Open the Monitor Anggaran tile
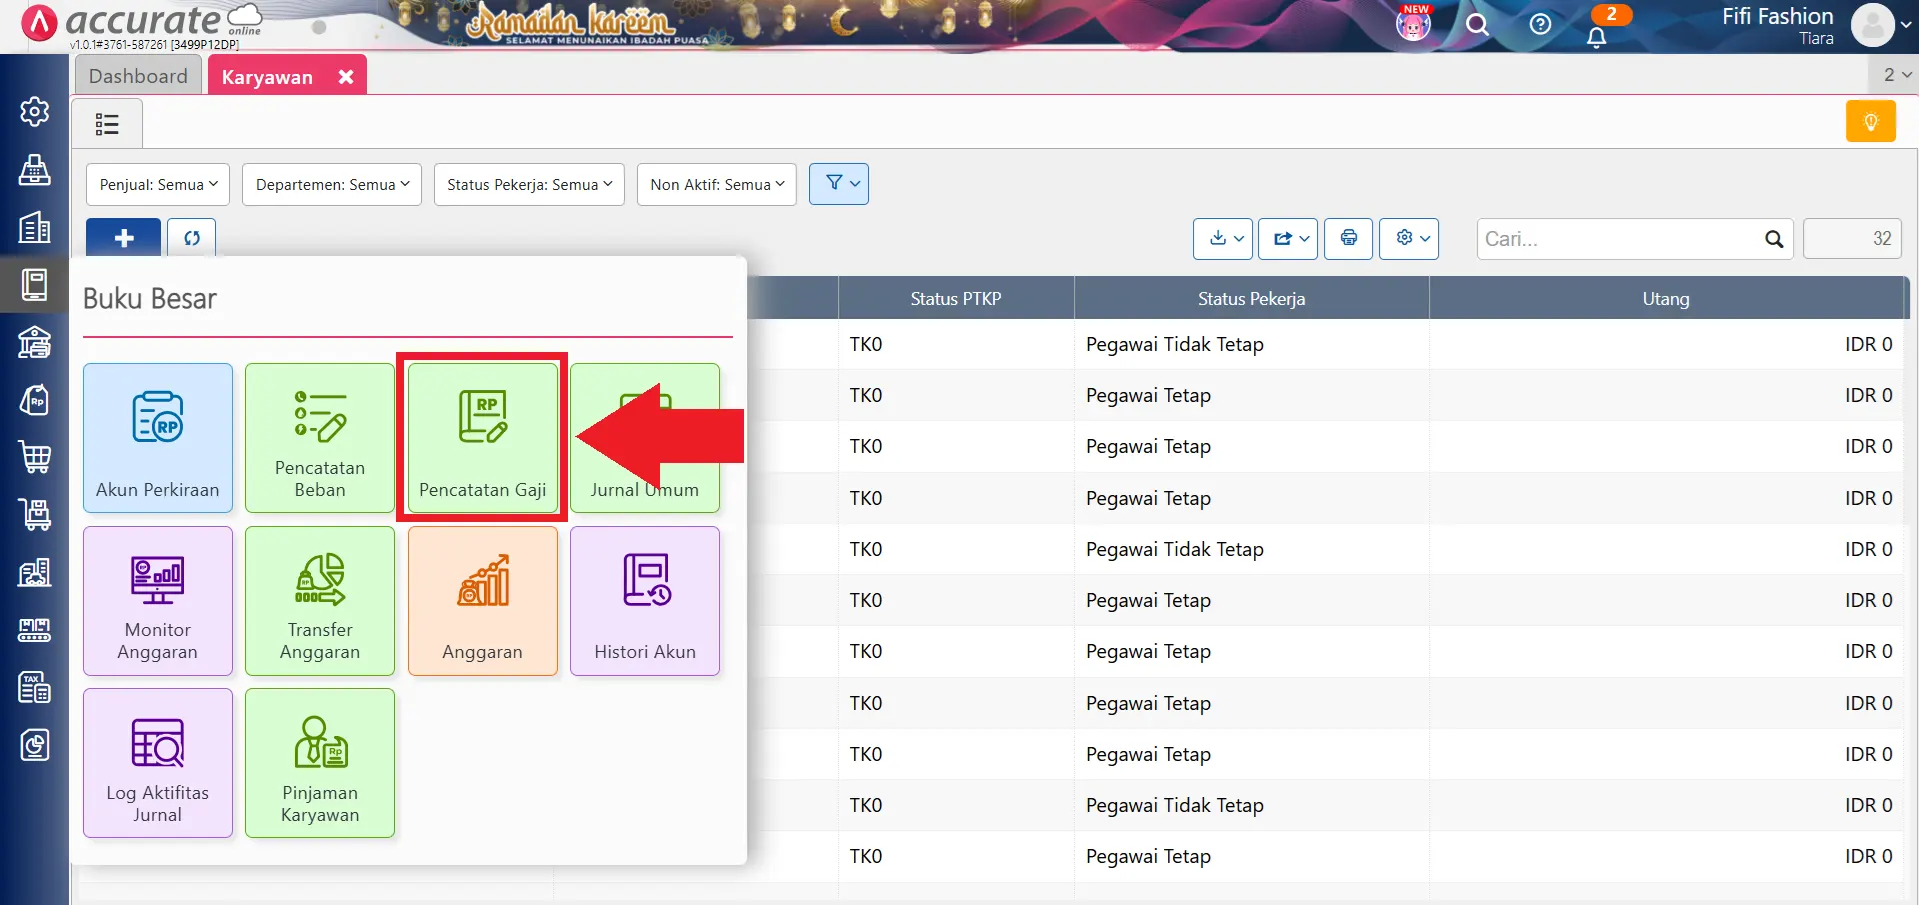This screenshot has height=905, width=1919. 158,601
